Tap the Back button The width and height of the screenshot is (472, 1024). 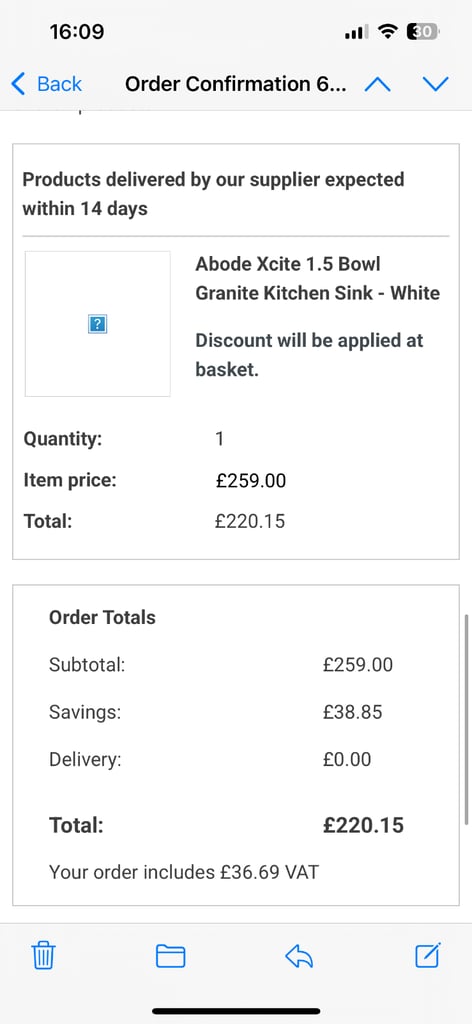[46, 84]
